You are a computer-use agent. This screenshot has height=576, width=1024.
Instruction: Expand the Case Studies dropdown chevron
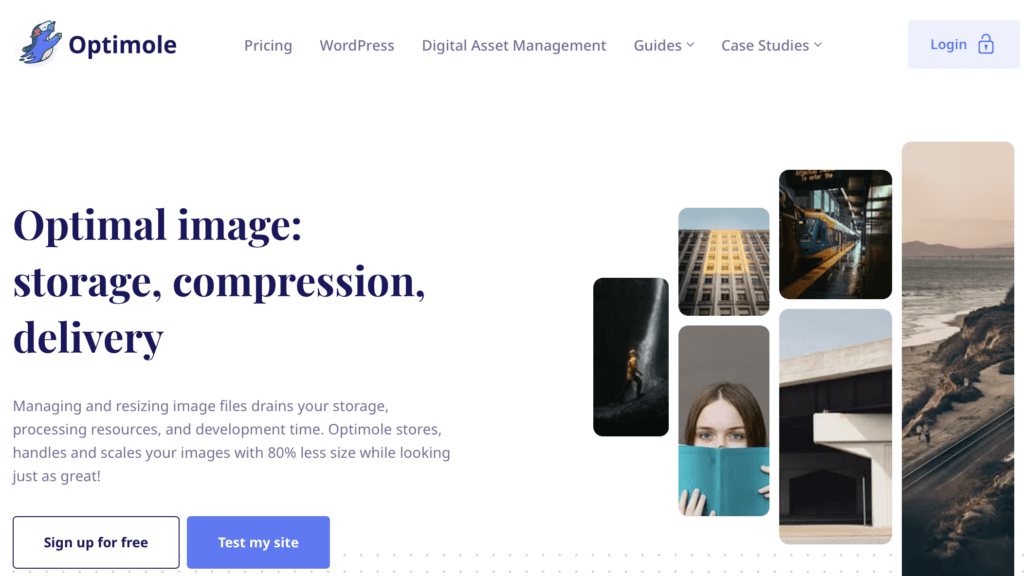pos(818,45)
